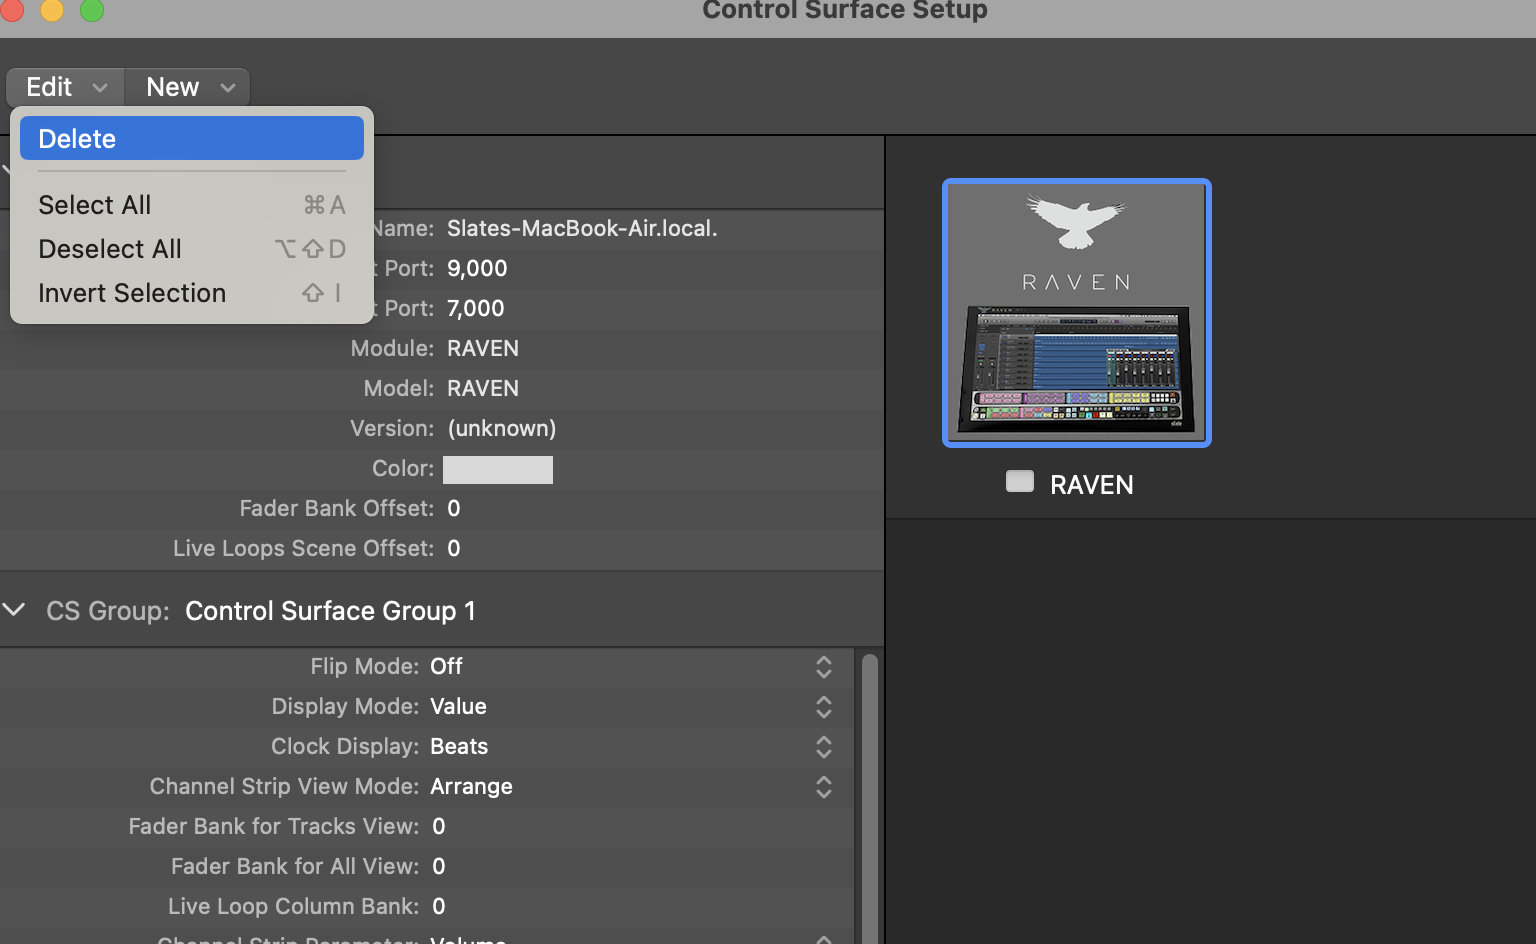Click the Arrange view mode value
The width and height of the screenshot is (1536, 944).
(471, 787)
